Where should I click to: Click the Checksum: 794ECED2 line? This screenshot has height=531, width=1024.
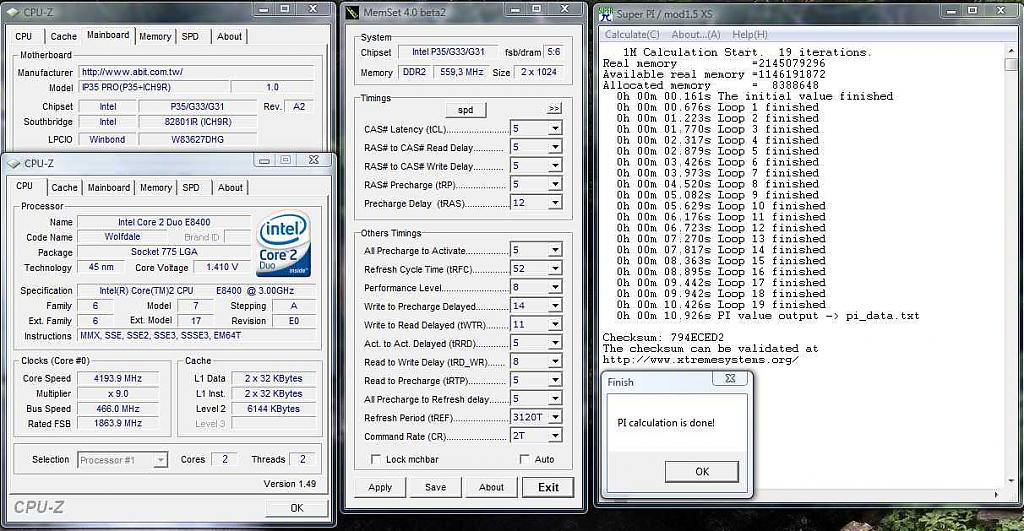pos(663,338)
